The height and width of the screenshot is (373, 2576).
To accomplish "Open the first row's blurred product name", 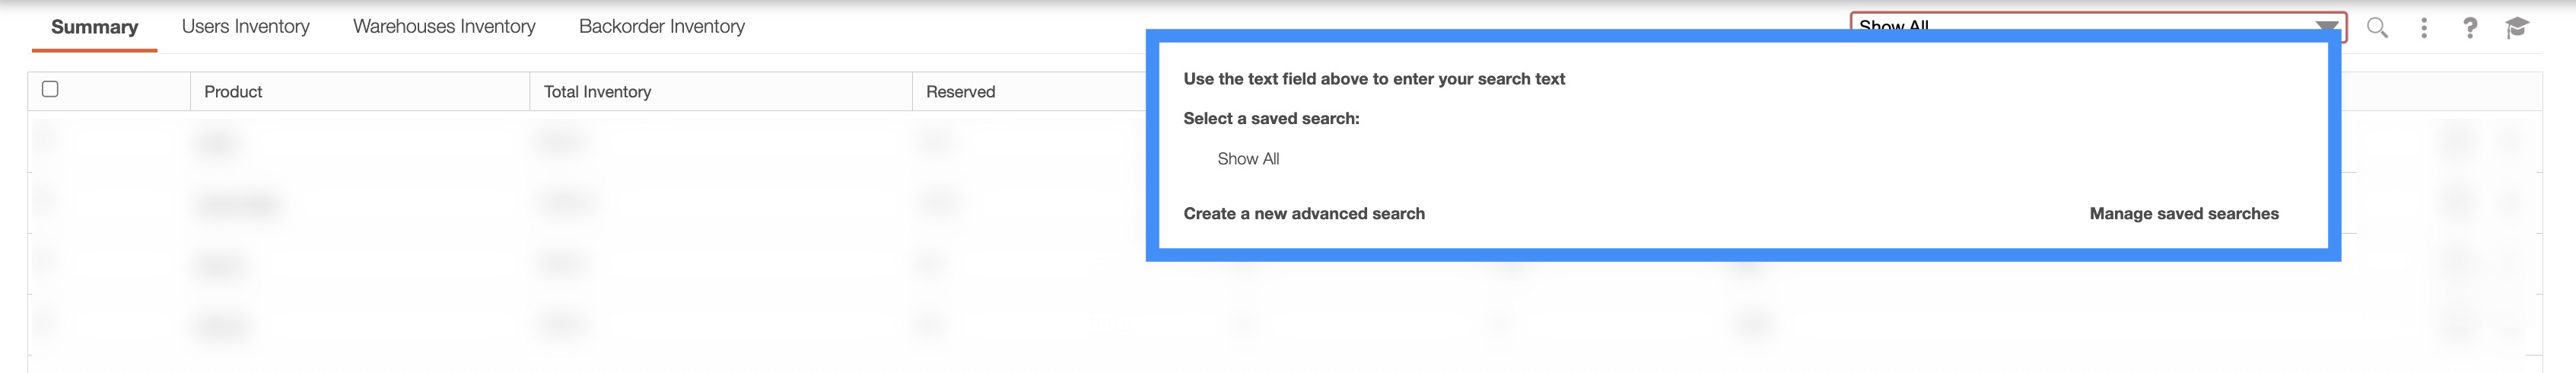I will point(219,144).
